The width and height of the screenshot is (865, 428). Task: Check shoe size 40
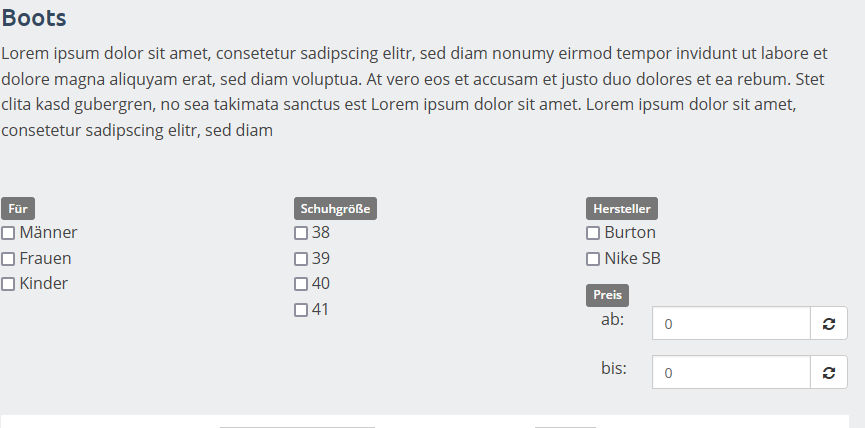pyautogui.click(x=301, y=284)
